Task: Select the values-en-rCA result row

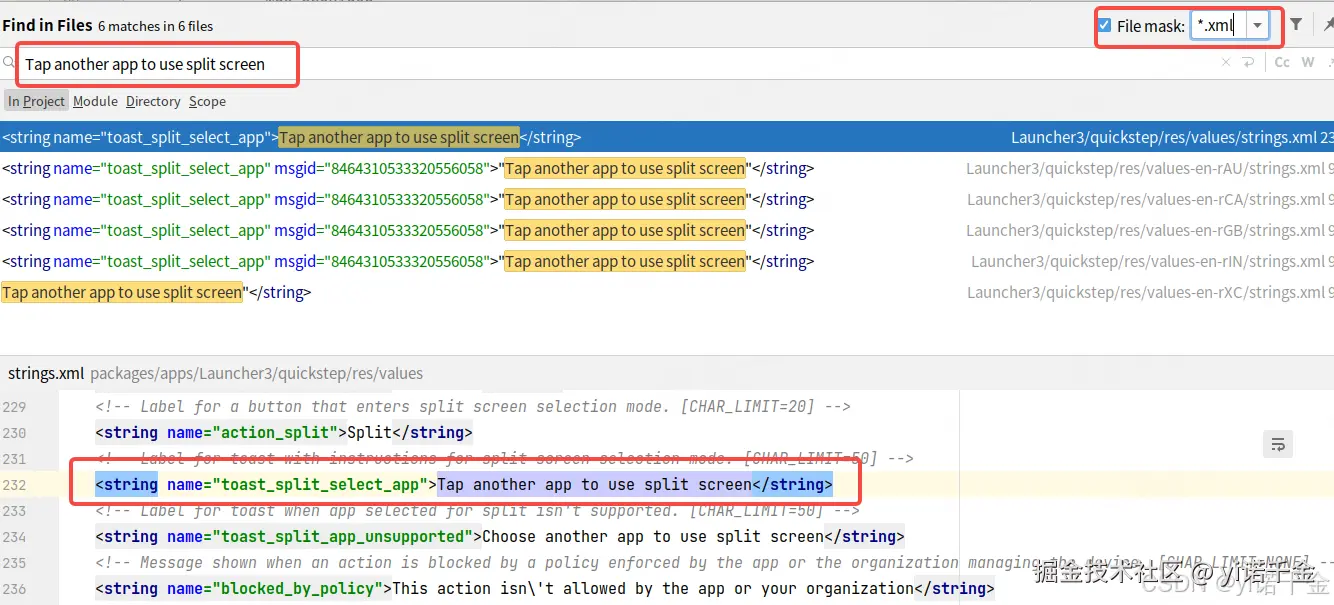Action: coord(667,199)
